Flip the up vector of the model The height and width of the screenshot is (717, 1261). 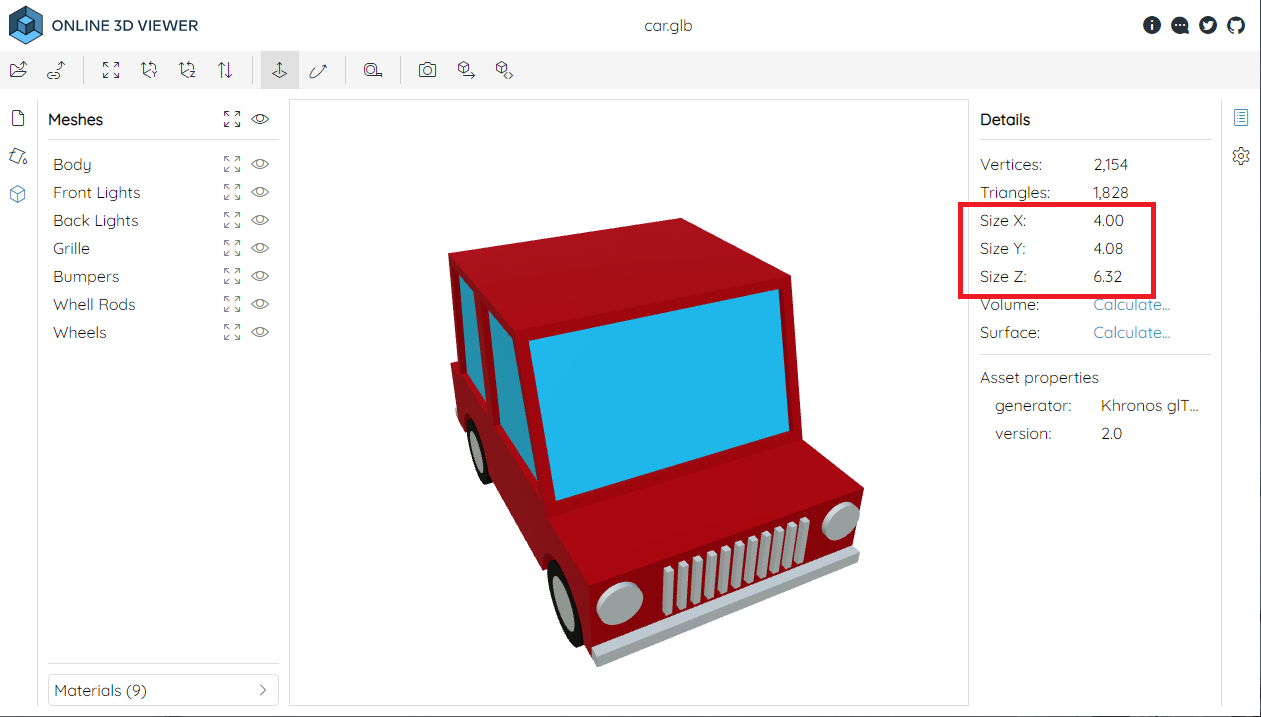coord(225,70)
